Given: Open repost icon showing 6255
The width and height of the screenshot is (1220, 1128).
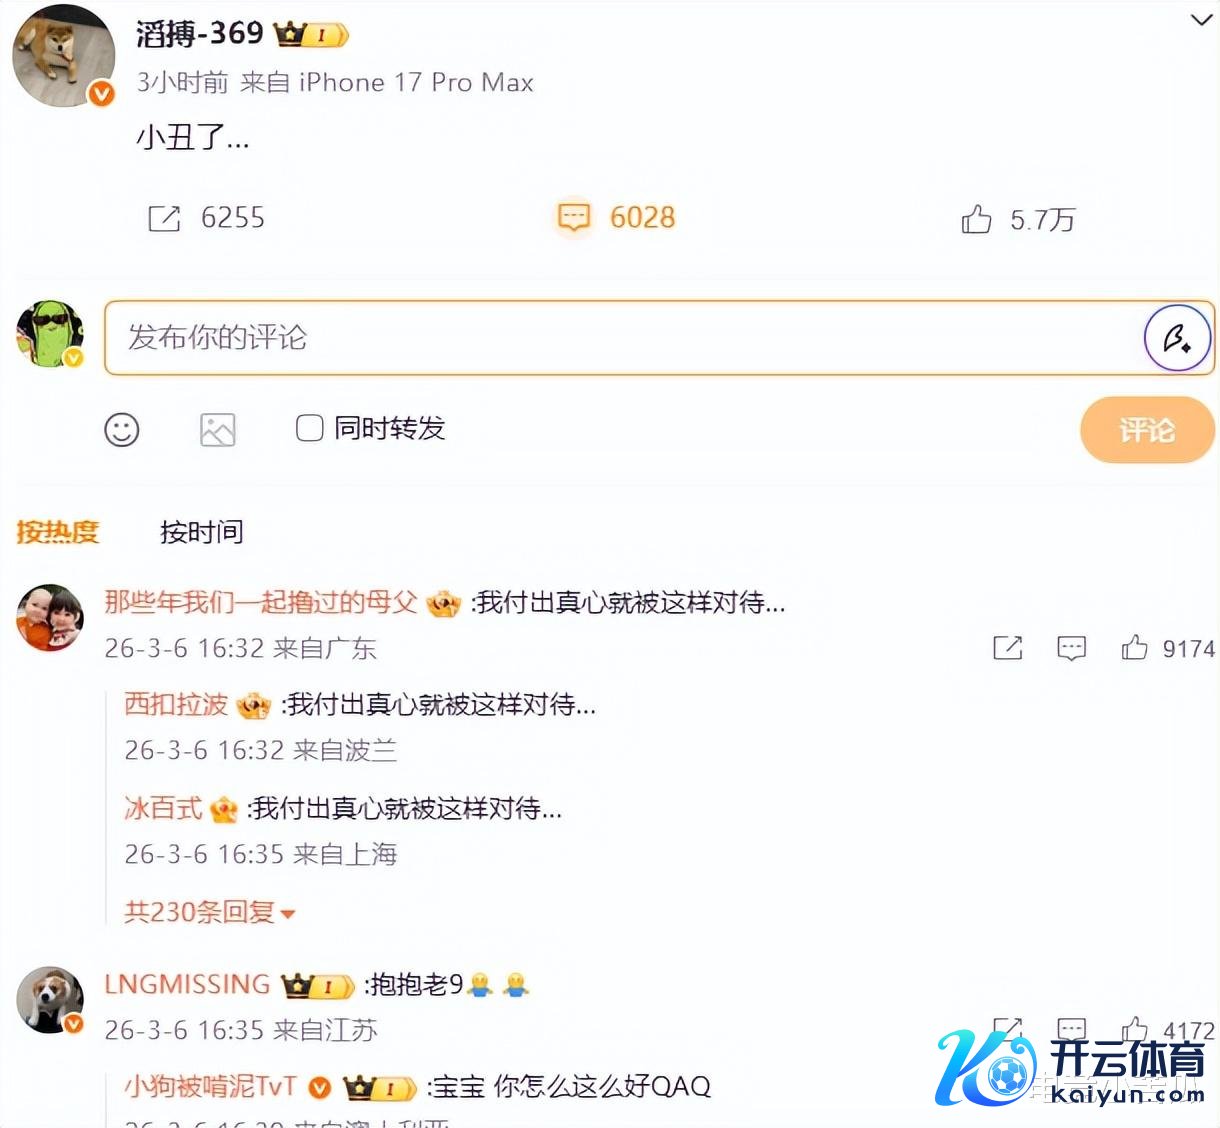Looking at the screenshot, I should coord(164,218).
